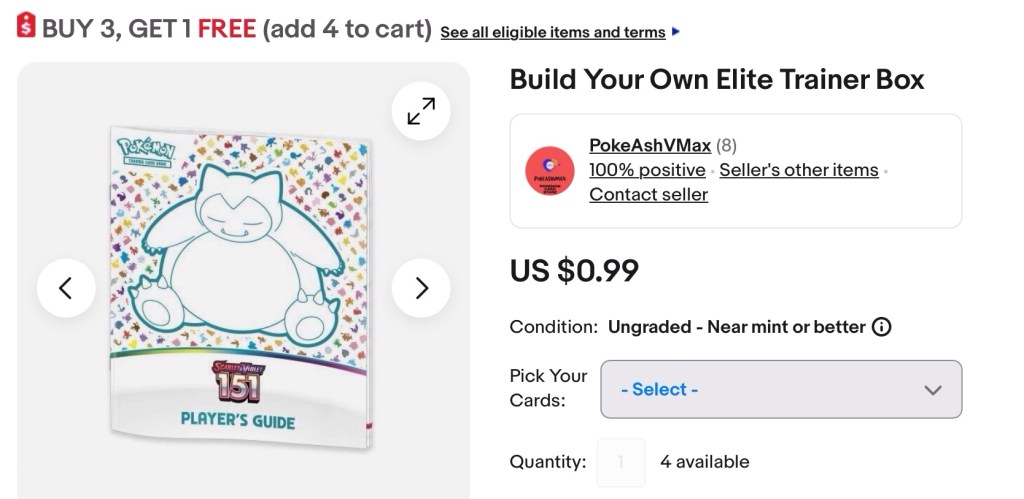Click the seller feedback count (8)
Viewport: 1024px width, 499px height.
[727, 146]
